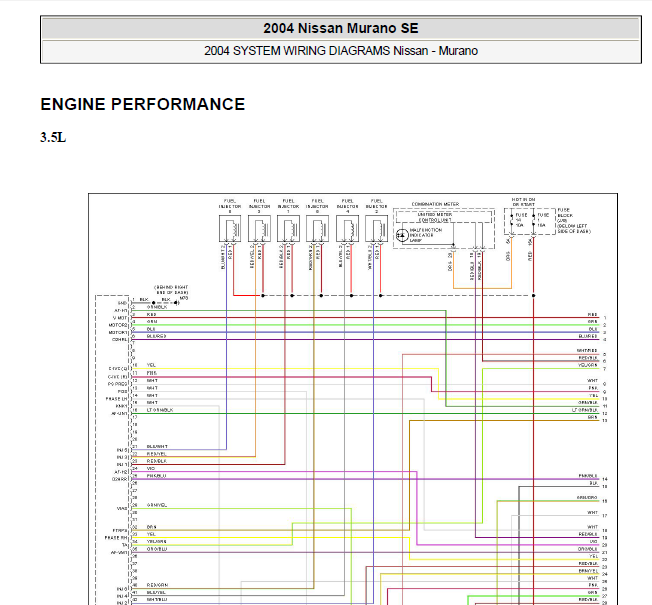Click the RED/GRN wire label at pin 40
The width and height of the screenshot is (652, 605).
point(157,585)
